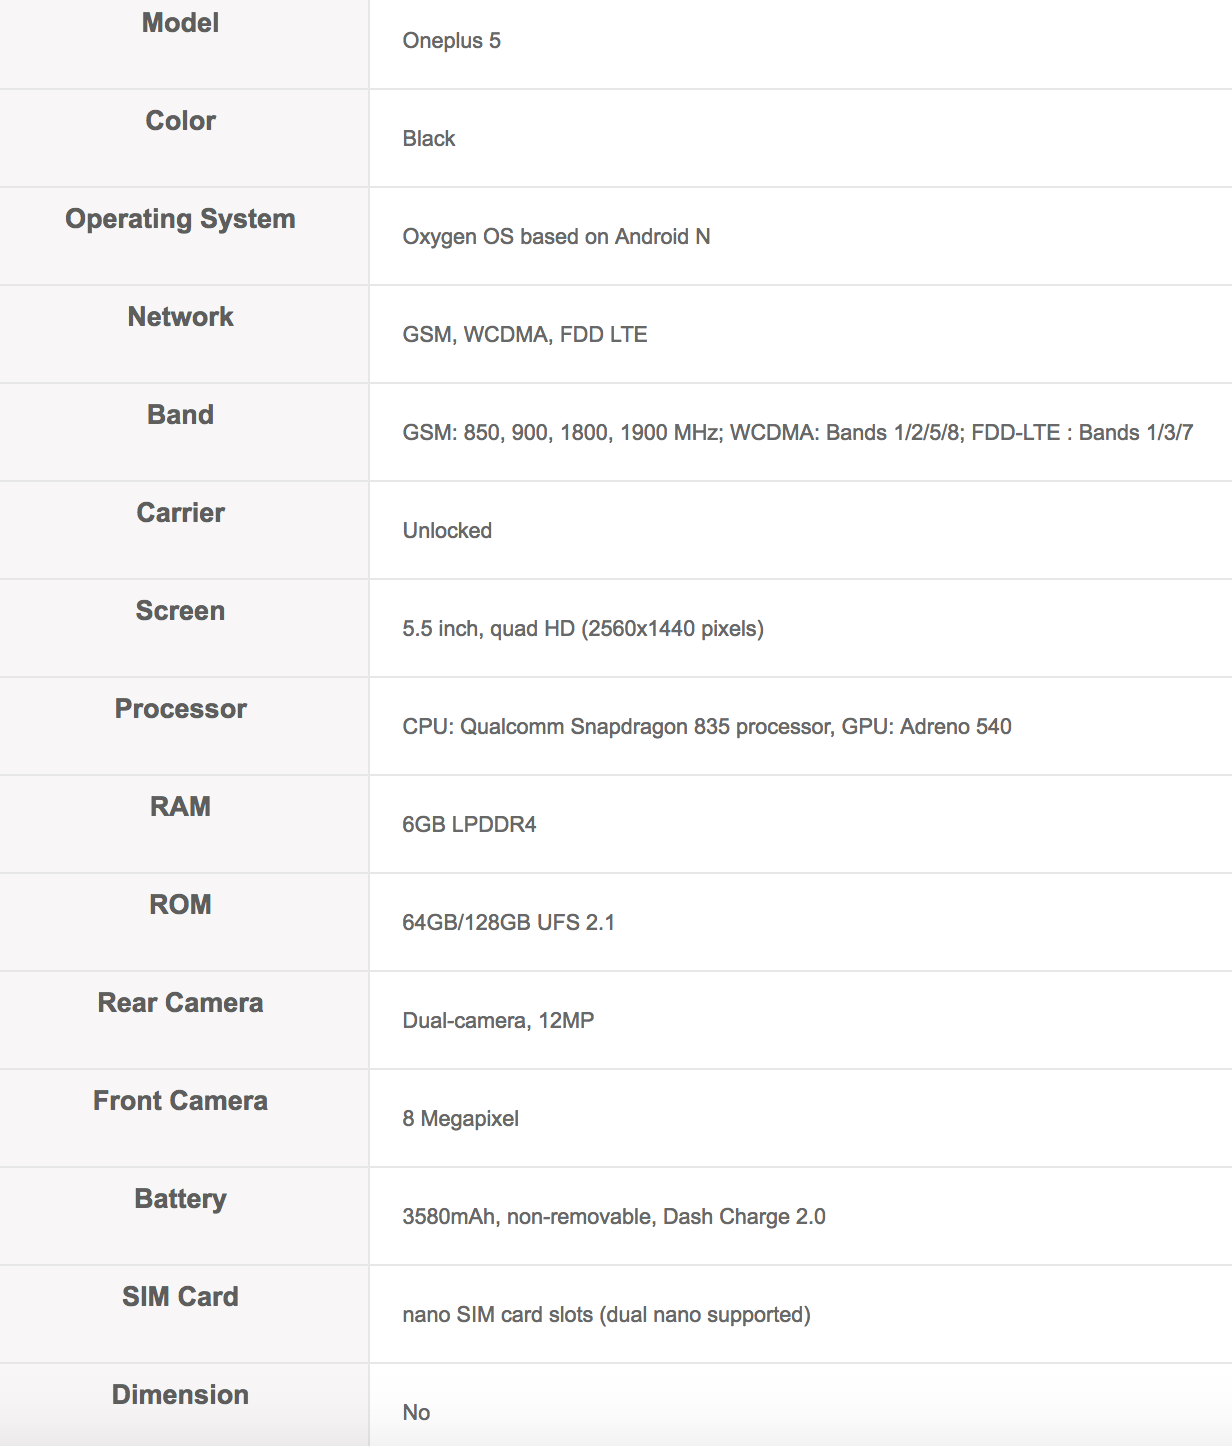Click the Screen resolution value text

tap(582, 629)
